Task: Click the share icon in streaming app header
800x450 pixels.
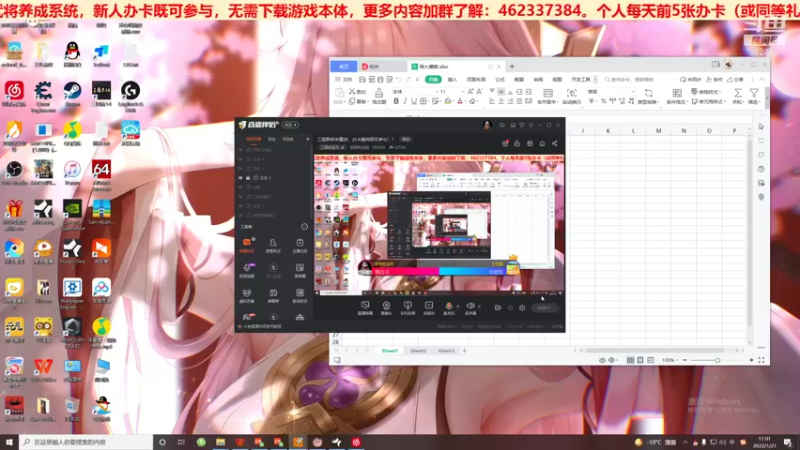Action: click(555, 144)
